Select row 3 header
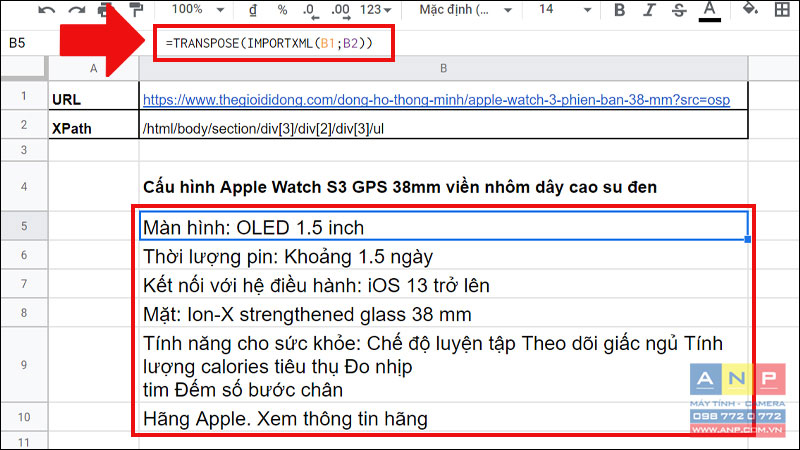 24,150
